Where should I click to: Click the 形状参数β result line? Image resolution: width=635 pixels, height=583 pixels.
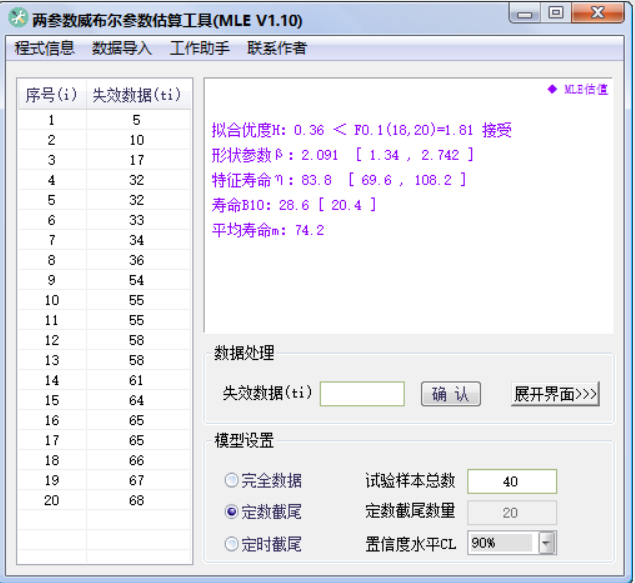pos(342,155)
